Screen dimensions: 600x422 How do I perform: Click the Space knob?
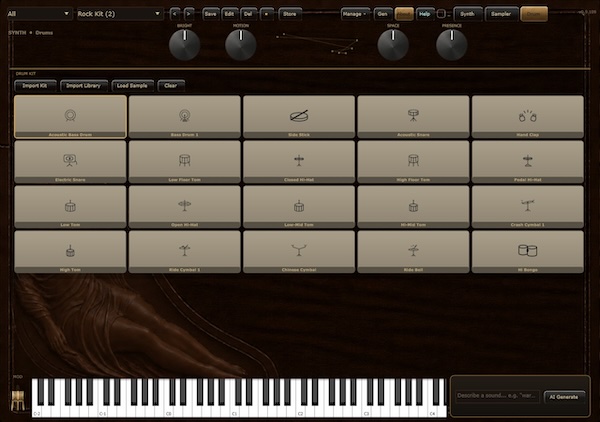coord(393,45)
